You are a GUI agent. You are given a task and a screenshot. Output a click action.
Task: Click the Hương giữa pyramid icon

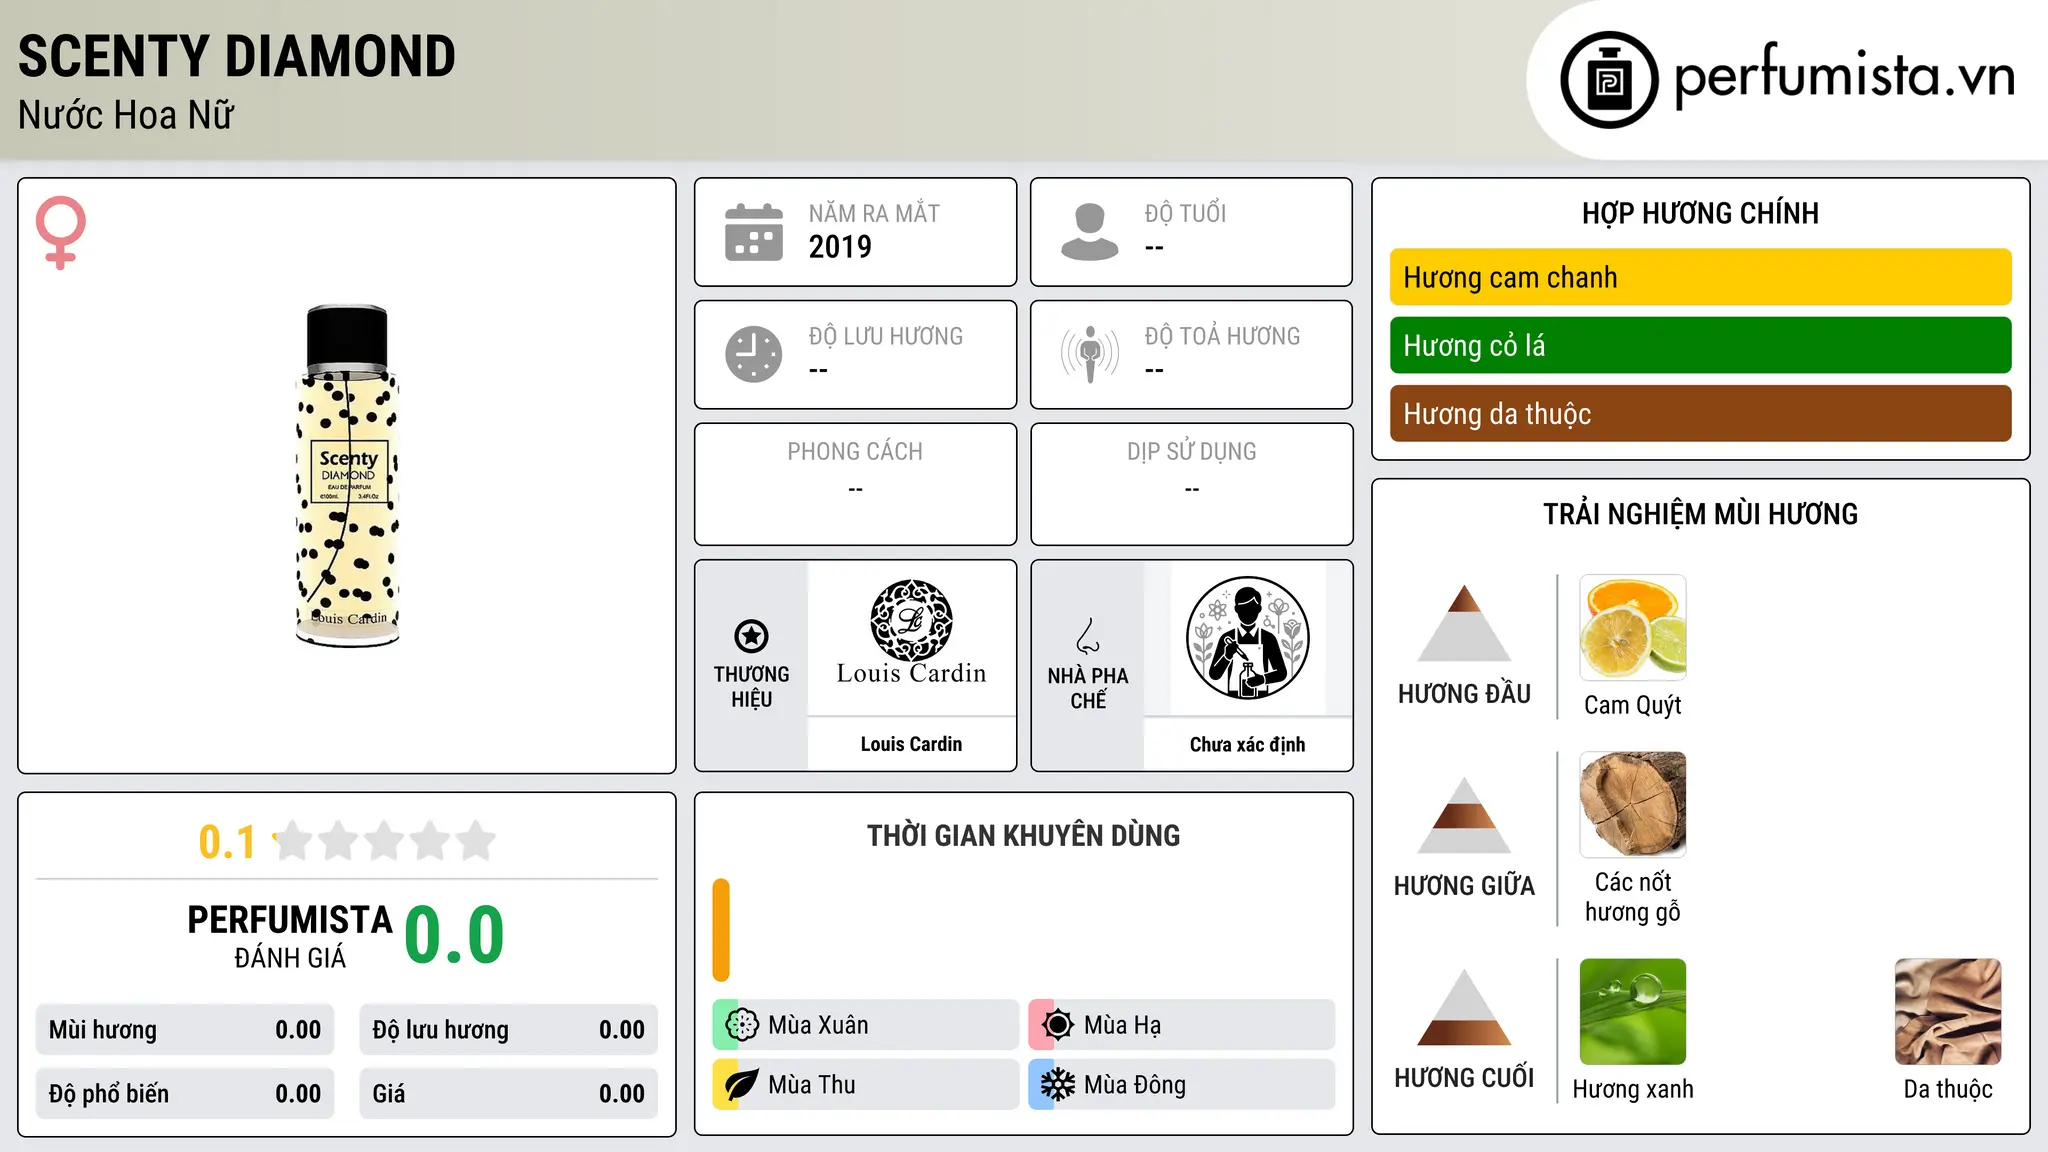coord(1464,815)
